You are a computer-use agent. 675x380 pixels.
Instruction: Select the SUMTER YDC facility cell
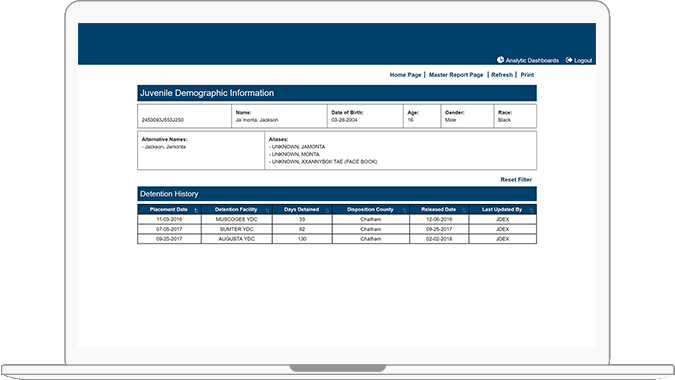click(236, 229)
